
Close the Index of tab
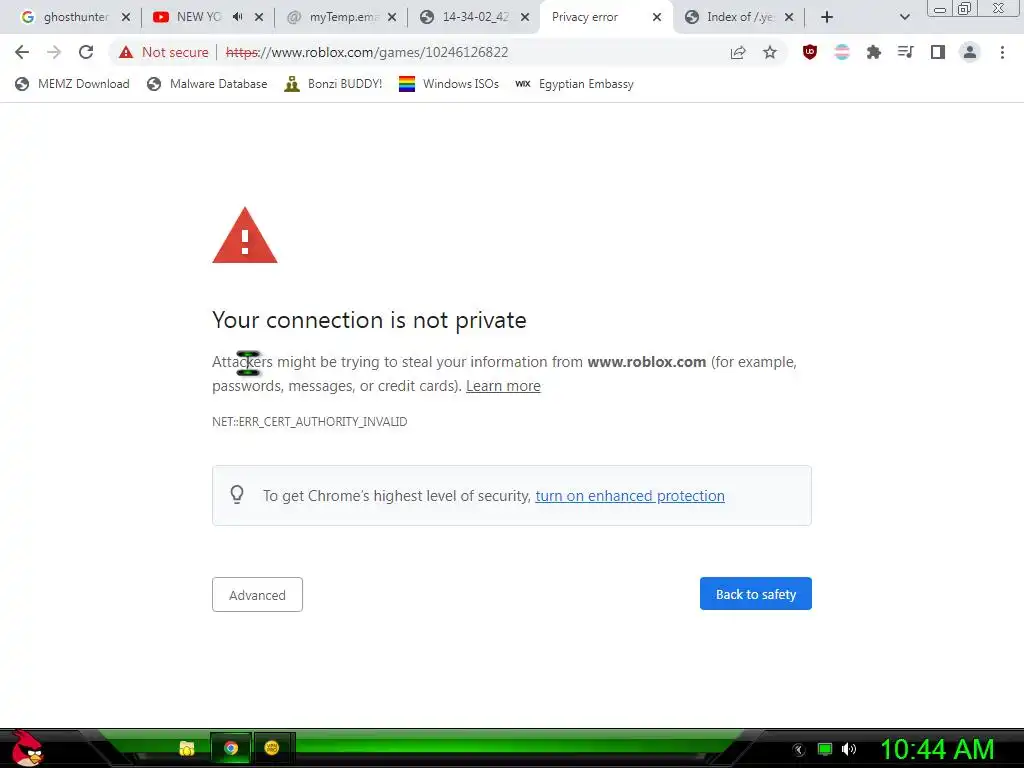pos(789,17)
